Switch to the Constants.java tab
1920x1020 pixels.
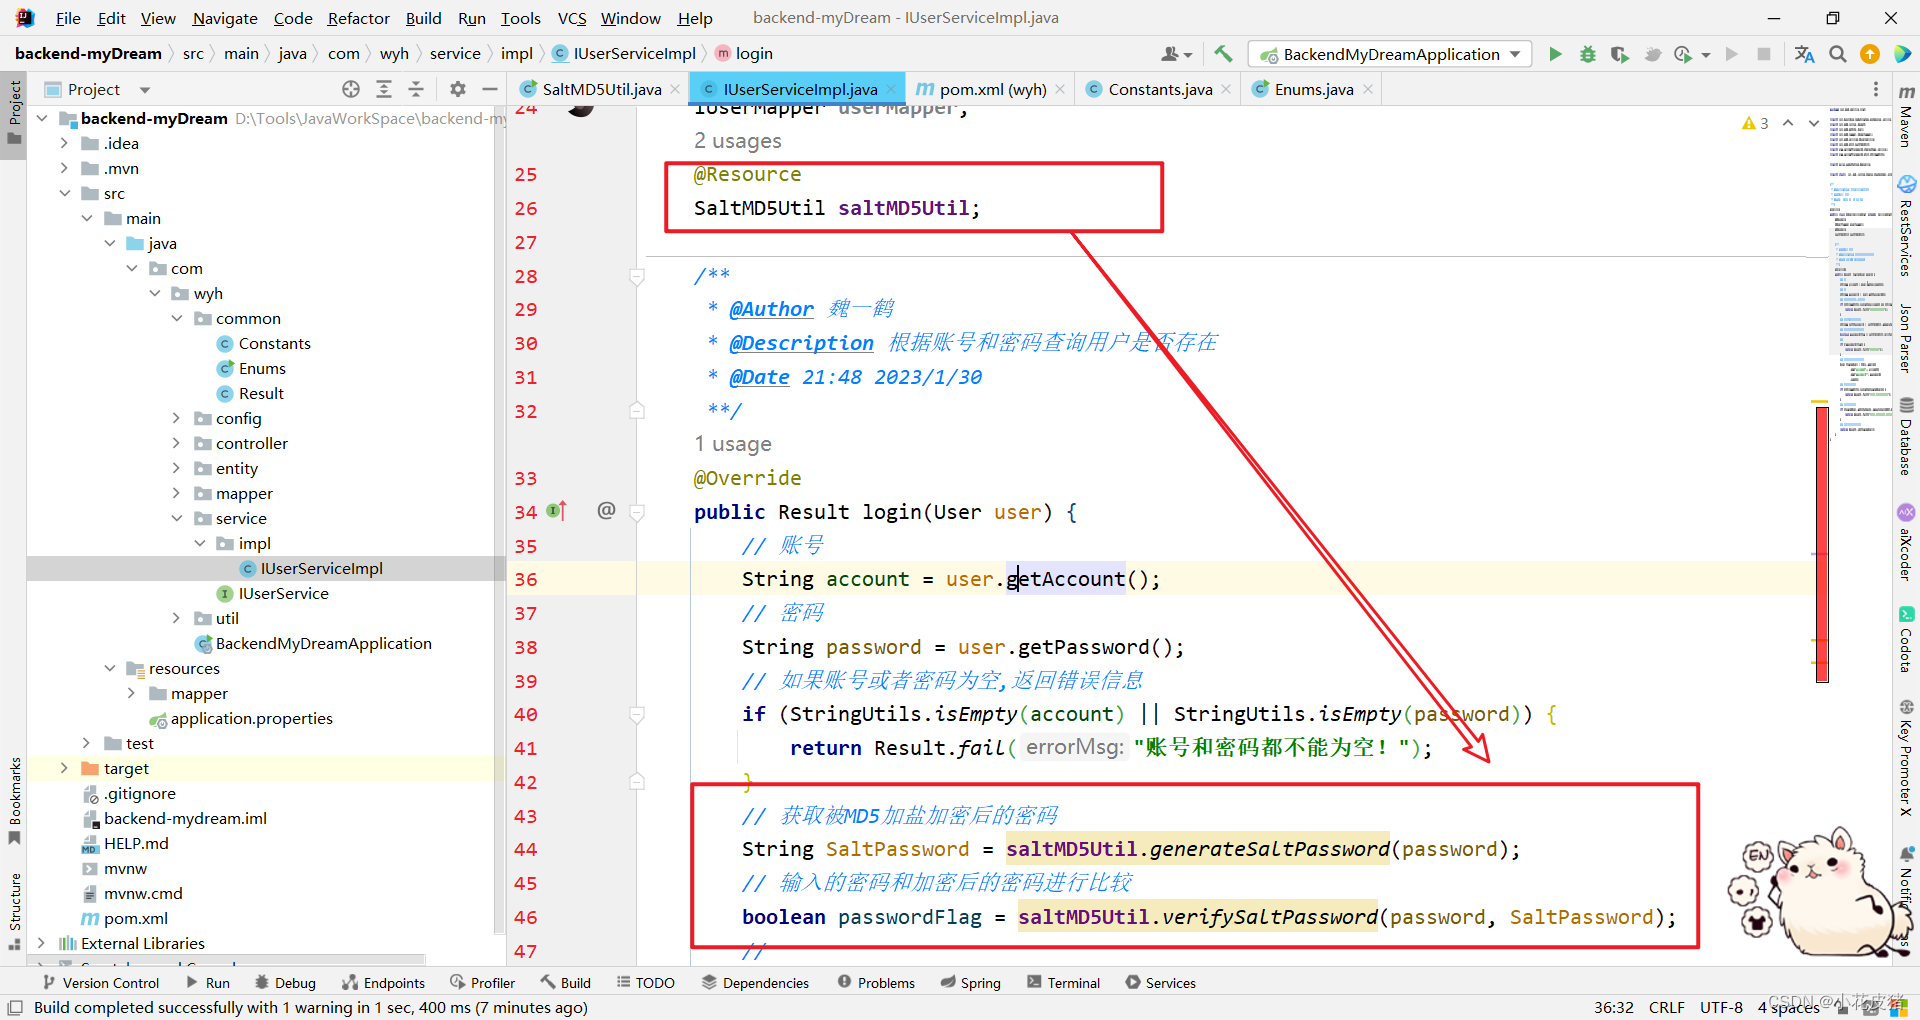coord(1157,89)
